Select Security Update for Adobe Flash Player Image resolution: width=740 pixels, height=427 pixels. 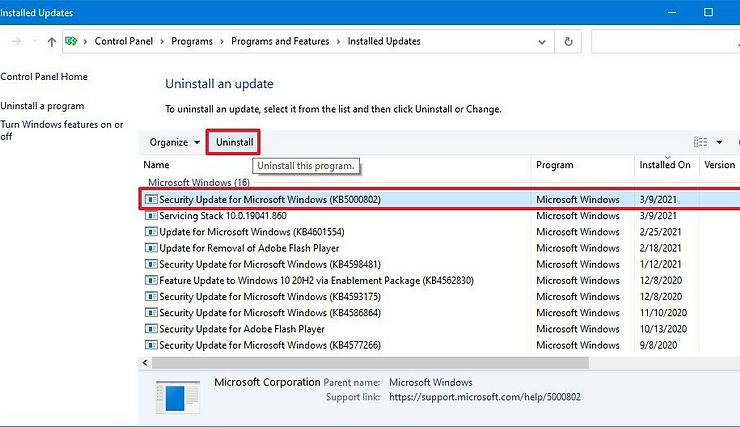click(x=440, y=329)
